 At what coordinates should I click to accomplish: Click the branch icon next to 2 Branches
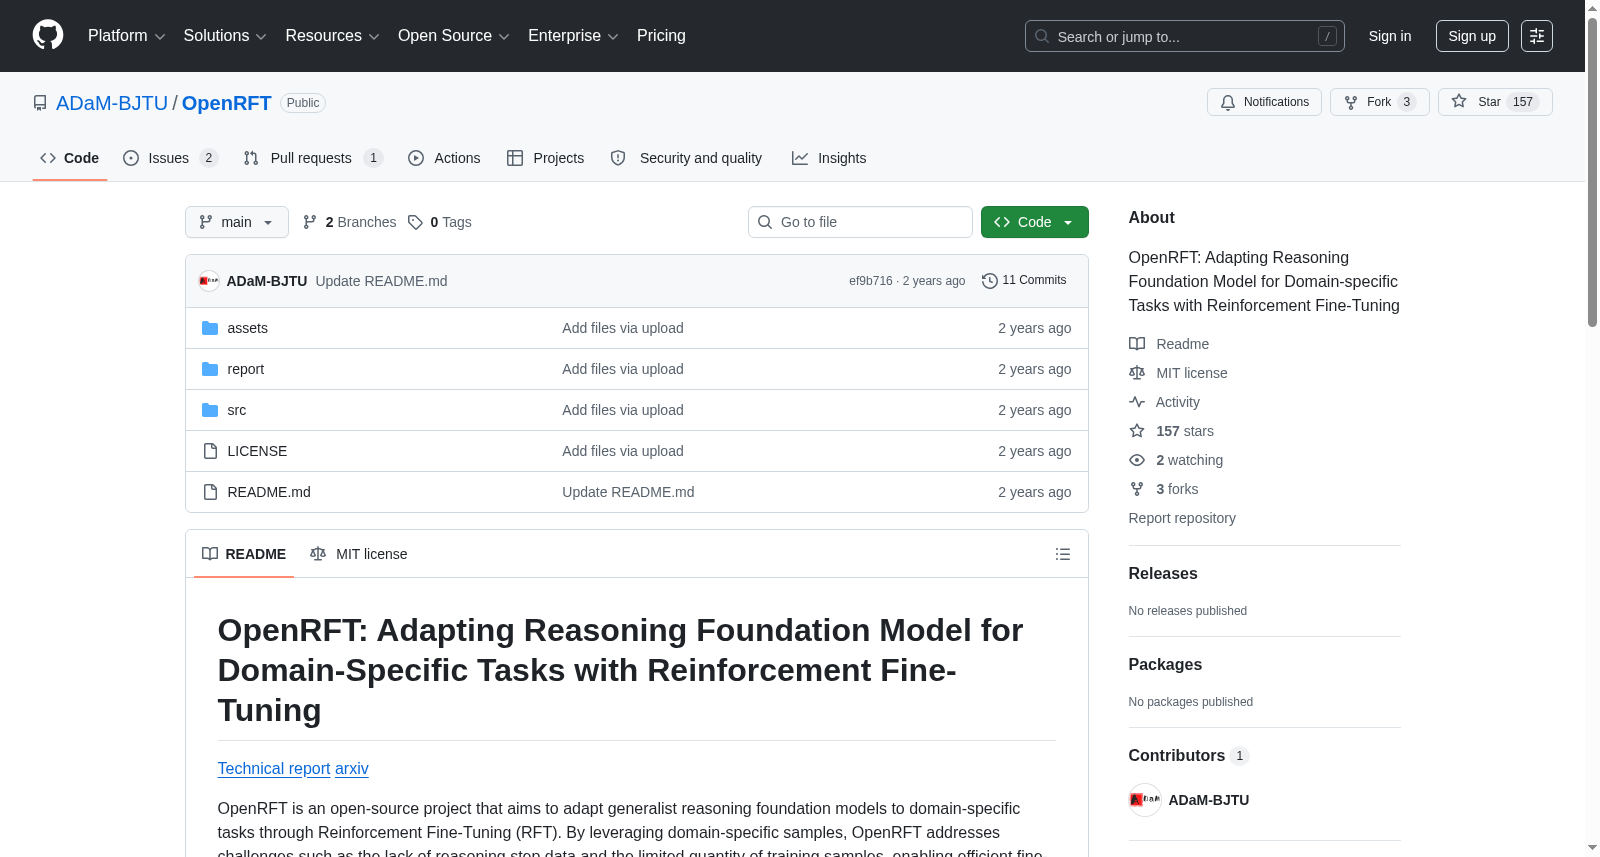(310, 222)
